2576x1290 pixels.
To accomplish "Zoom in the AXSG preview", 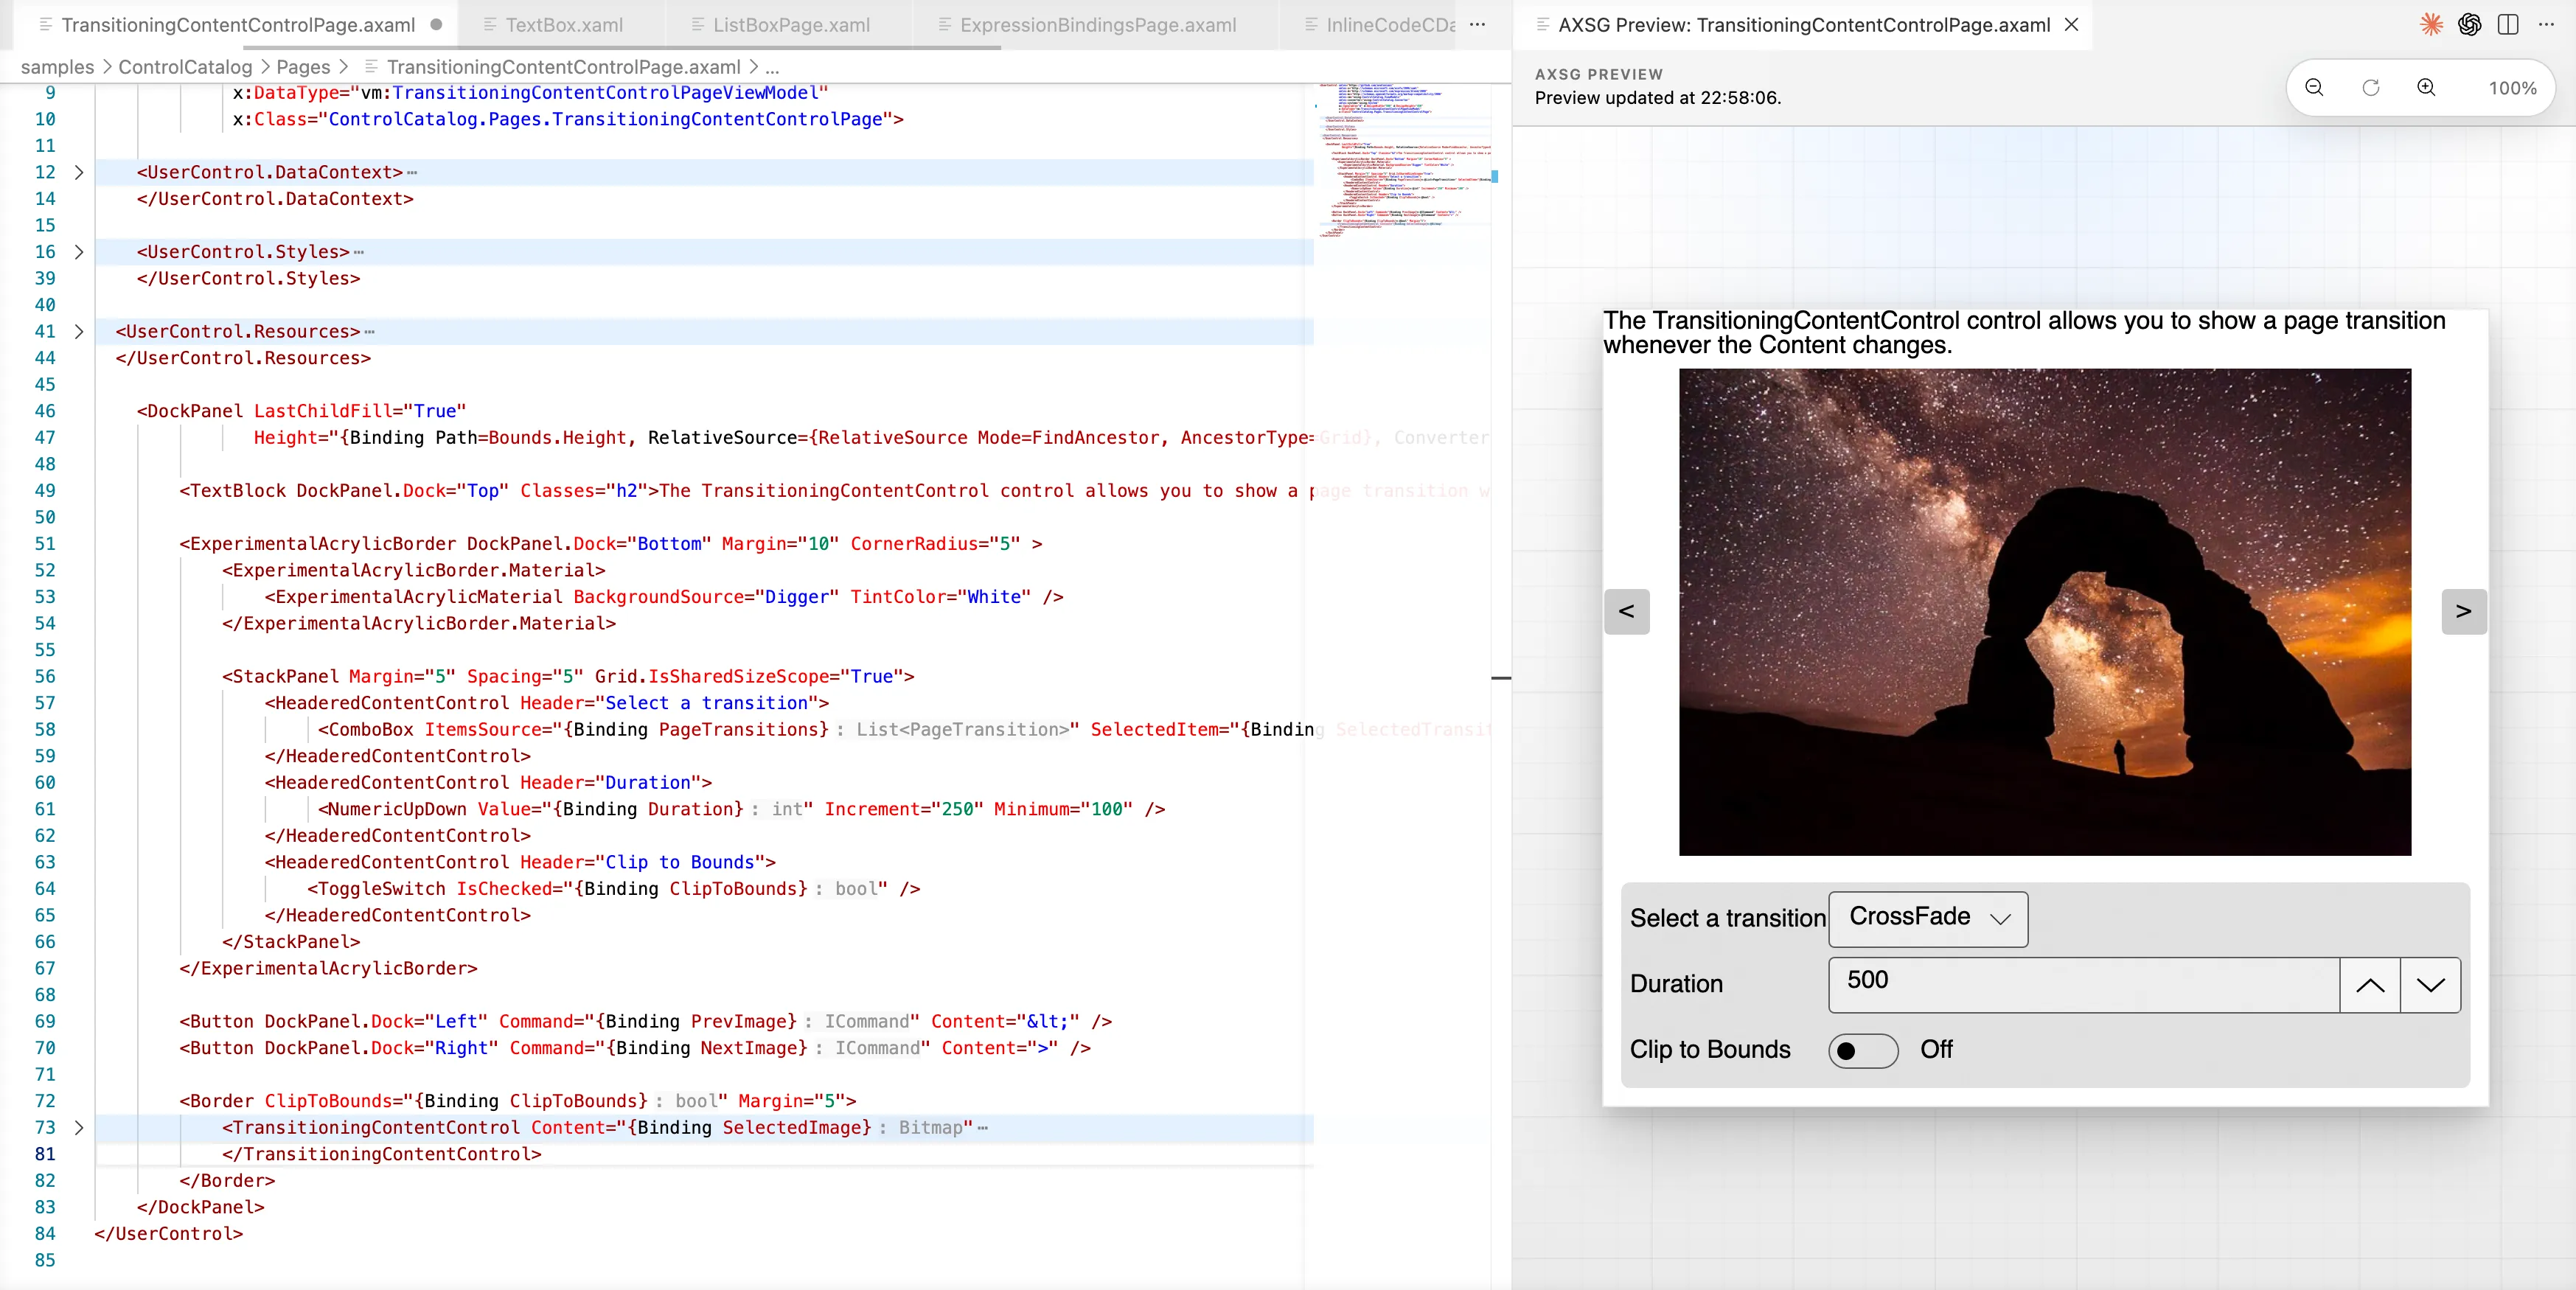I will [x=2426, y=88].
